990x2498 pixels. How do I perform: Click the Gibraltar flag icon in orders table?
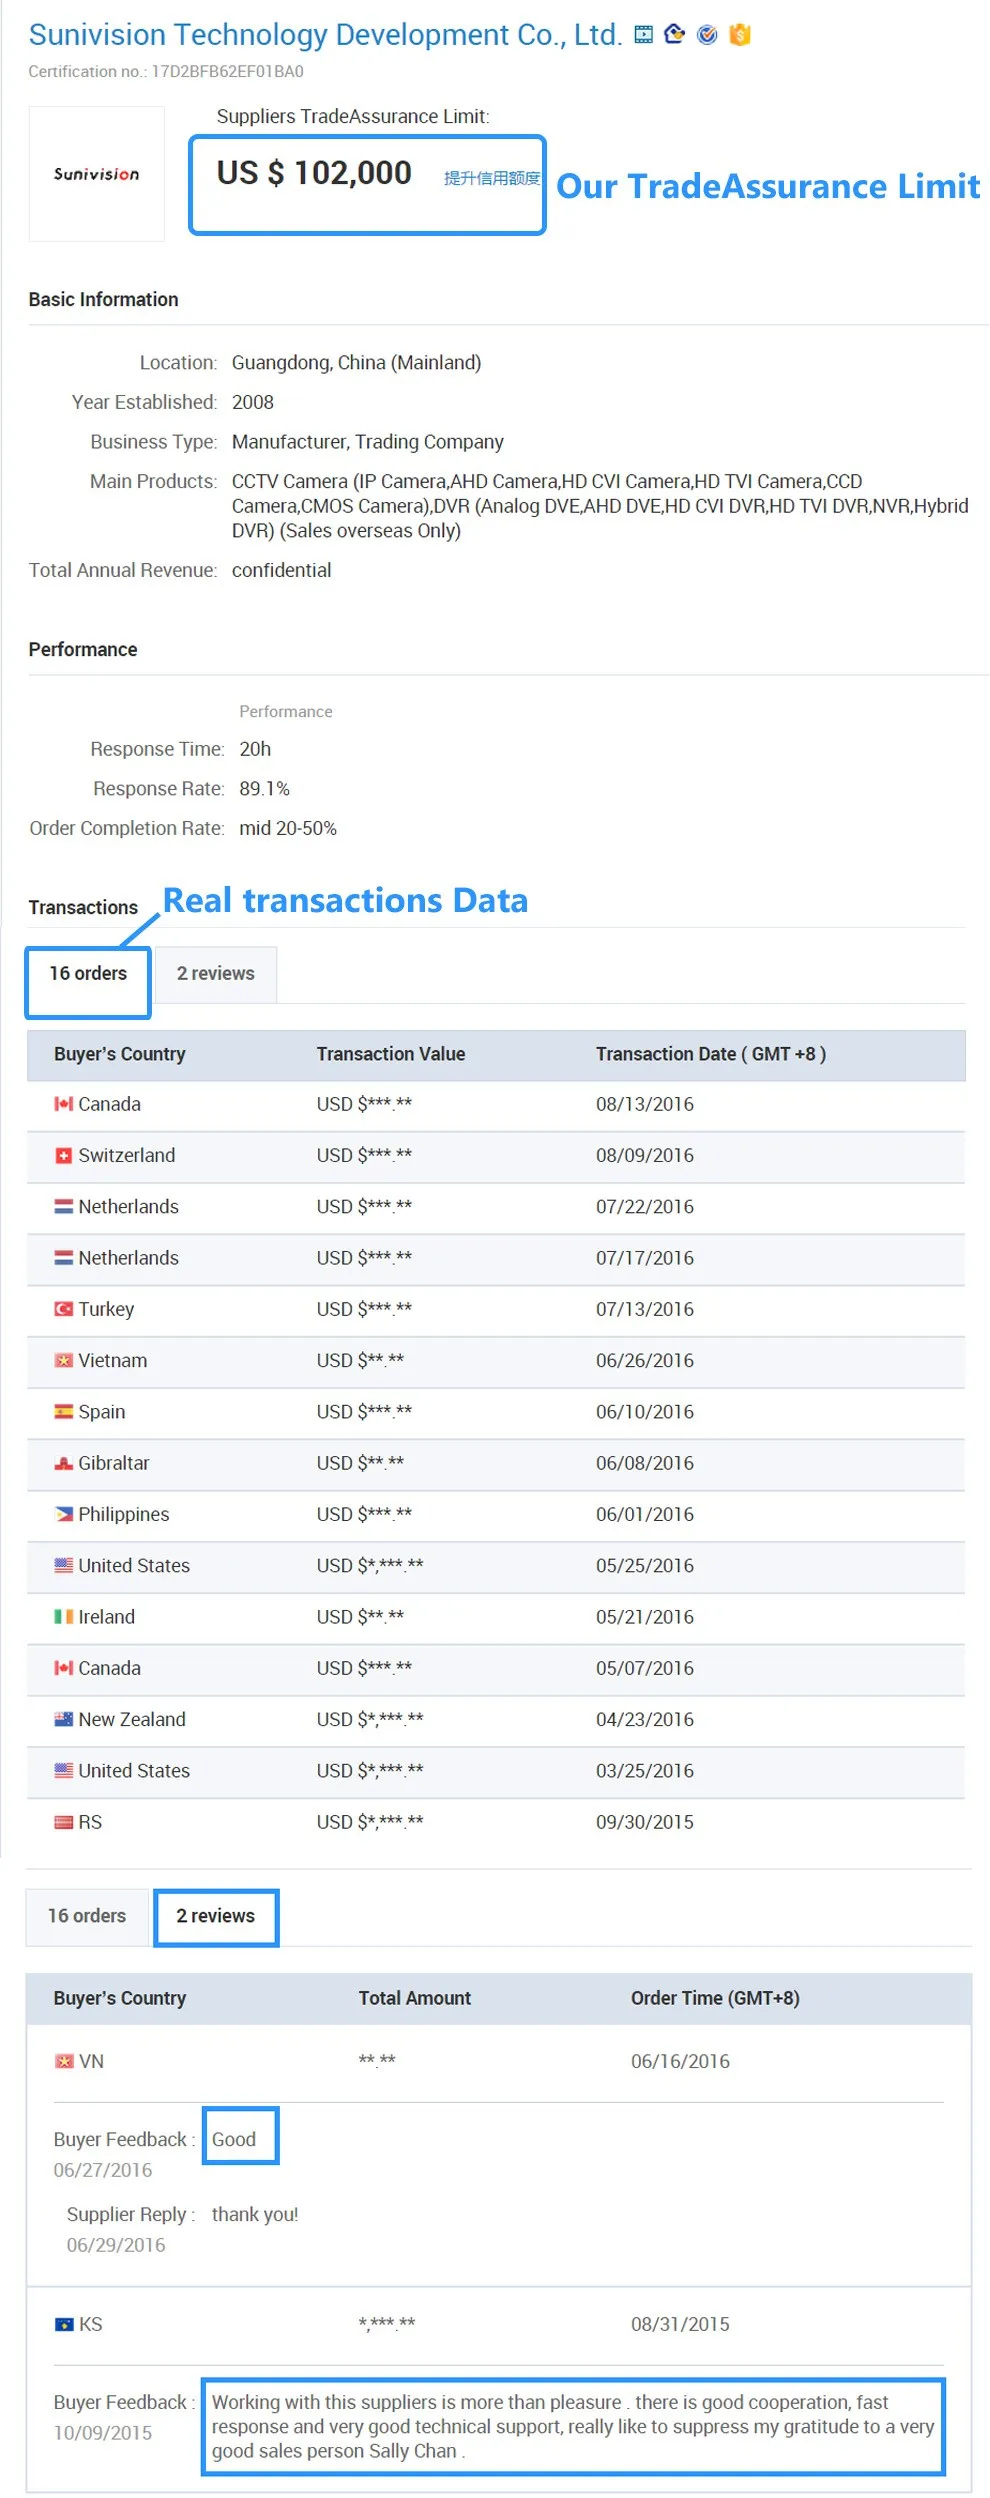pos(63,1464)
